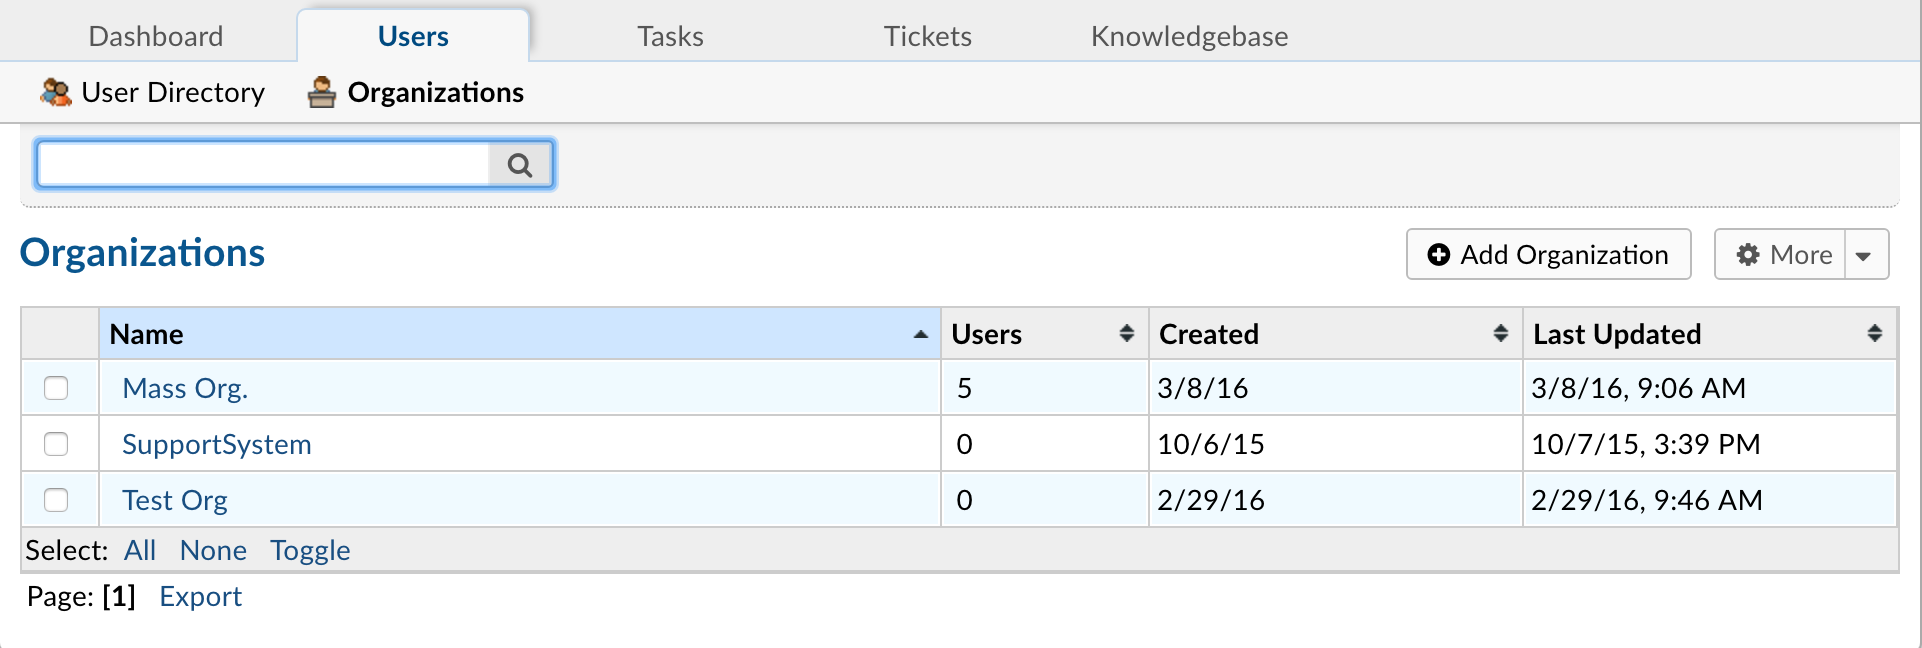Image resolution: width=1922 pixels, height=648 pixels.
Task: Click the Users column header text
Action: (987, 334)
